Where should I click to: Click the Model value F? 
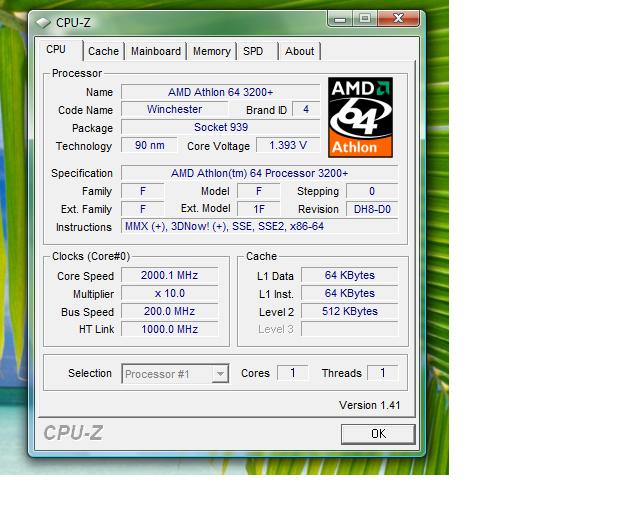(259, 191)
